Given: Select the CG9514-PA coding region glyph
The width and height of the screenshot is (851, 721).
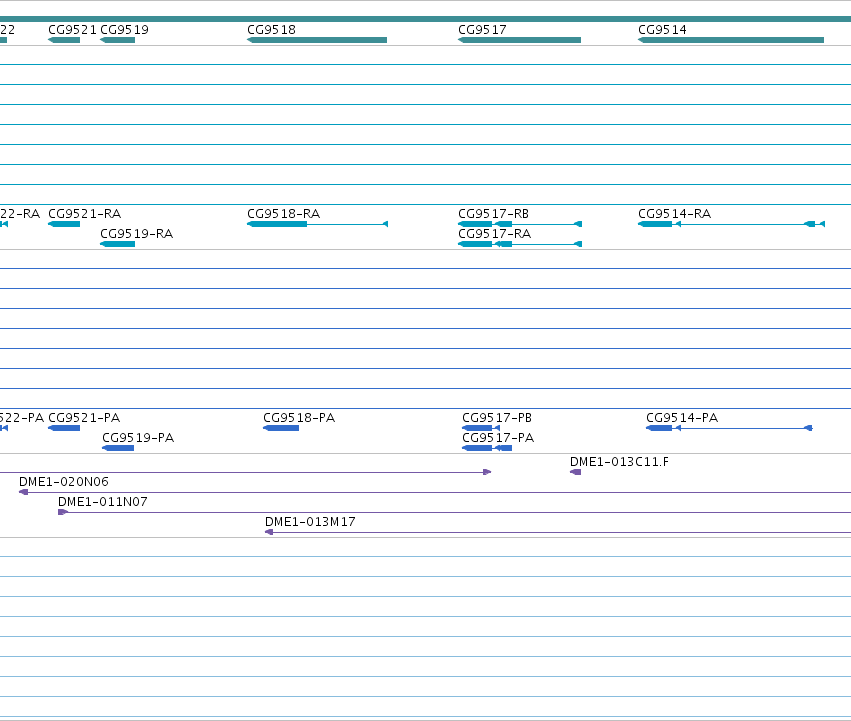Looking at the screenshot, I should 659,428.
